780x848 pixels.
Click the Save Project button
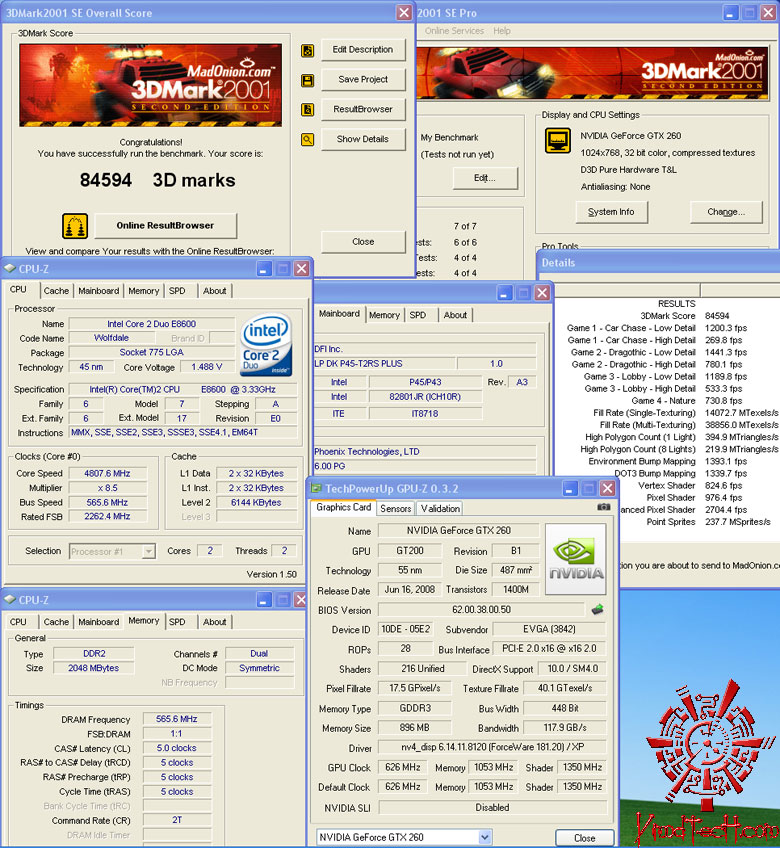click(x=363, y=80)
